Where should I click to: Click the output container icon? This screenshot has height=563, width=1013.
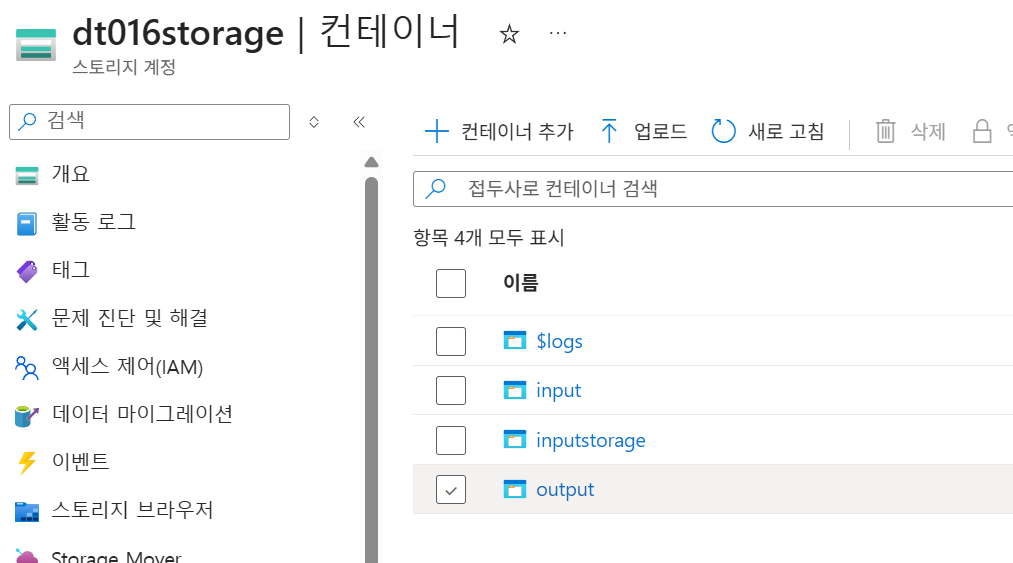point(515,489)
